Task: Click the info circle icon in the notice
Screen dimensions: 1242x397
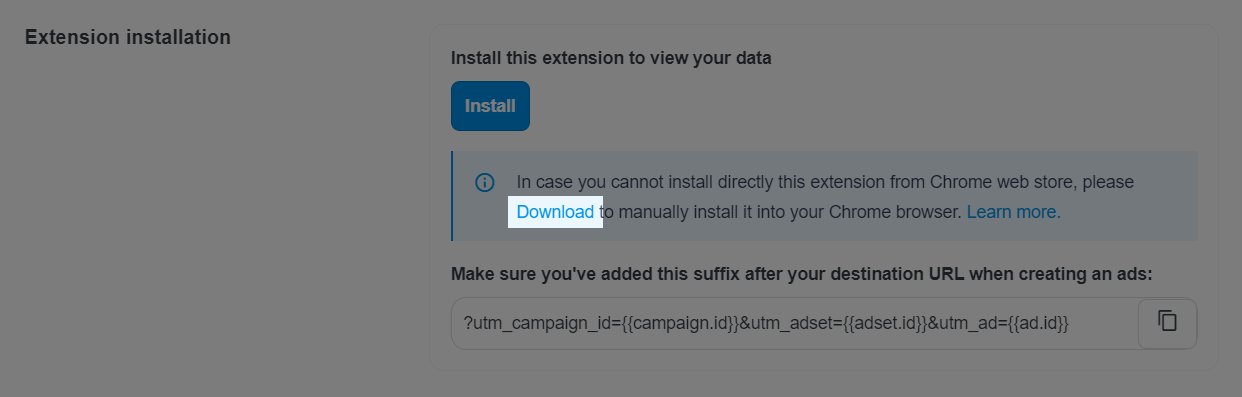Action: click(x=485, y=182)
